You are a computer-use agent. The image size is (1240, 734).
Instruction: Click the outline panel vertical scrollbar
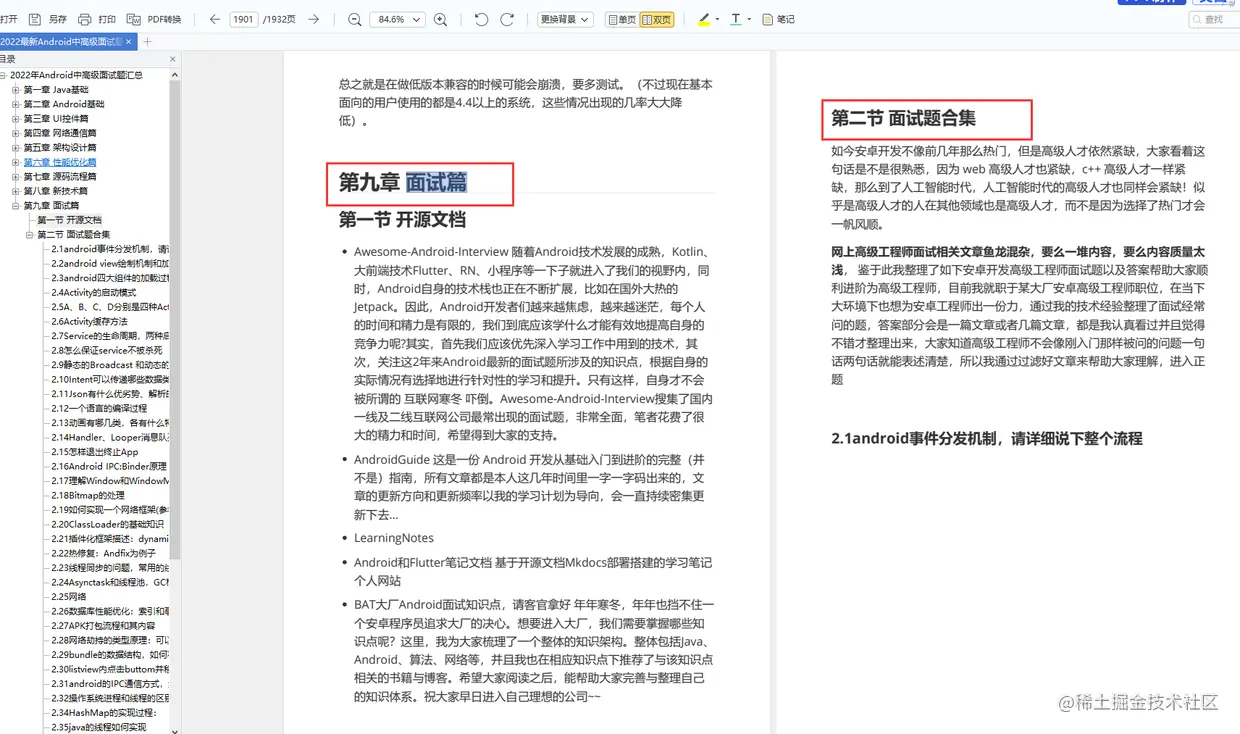(x=176, y=320)
